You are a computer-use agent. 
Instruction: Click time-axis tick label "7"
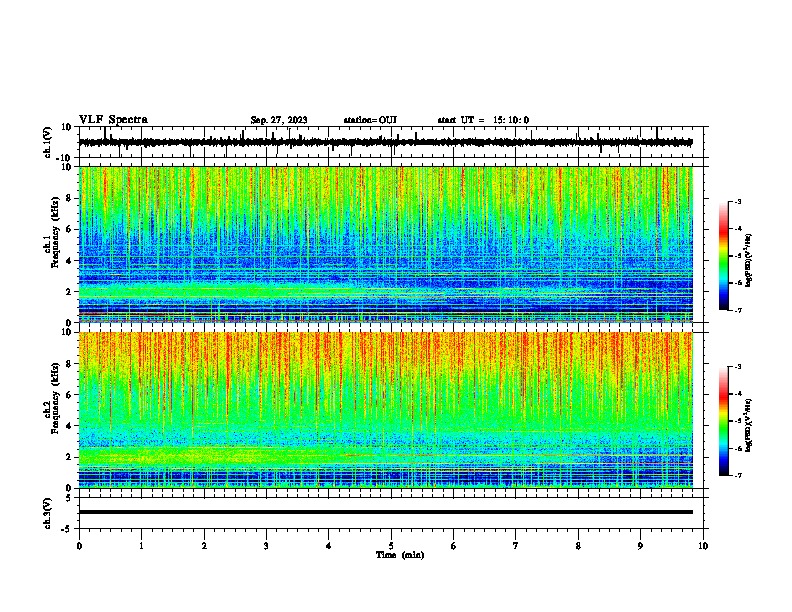(x=516, y=546)
